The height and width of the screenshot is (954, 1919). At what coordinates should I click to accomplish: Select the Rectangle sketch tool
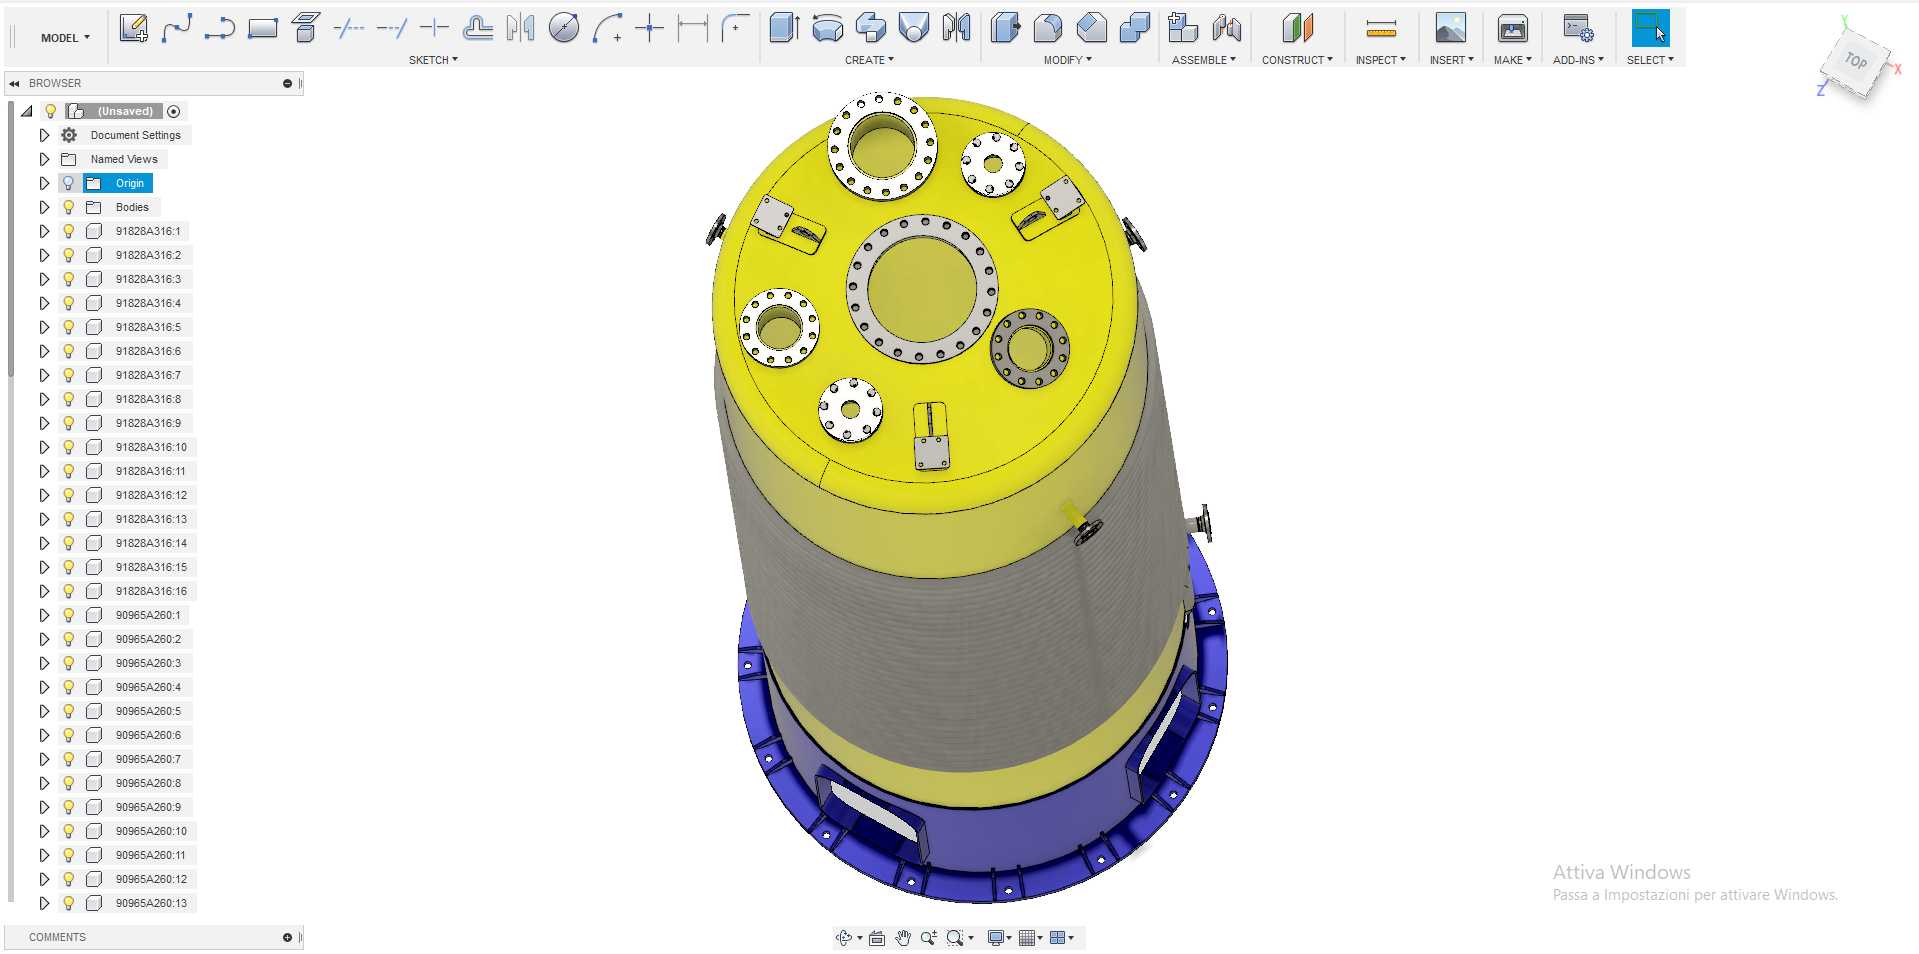click(262, 28)
